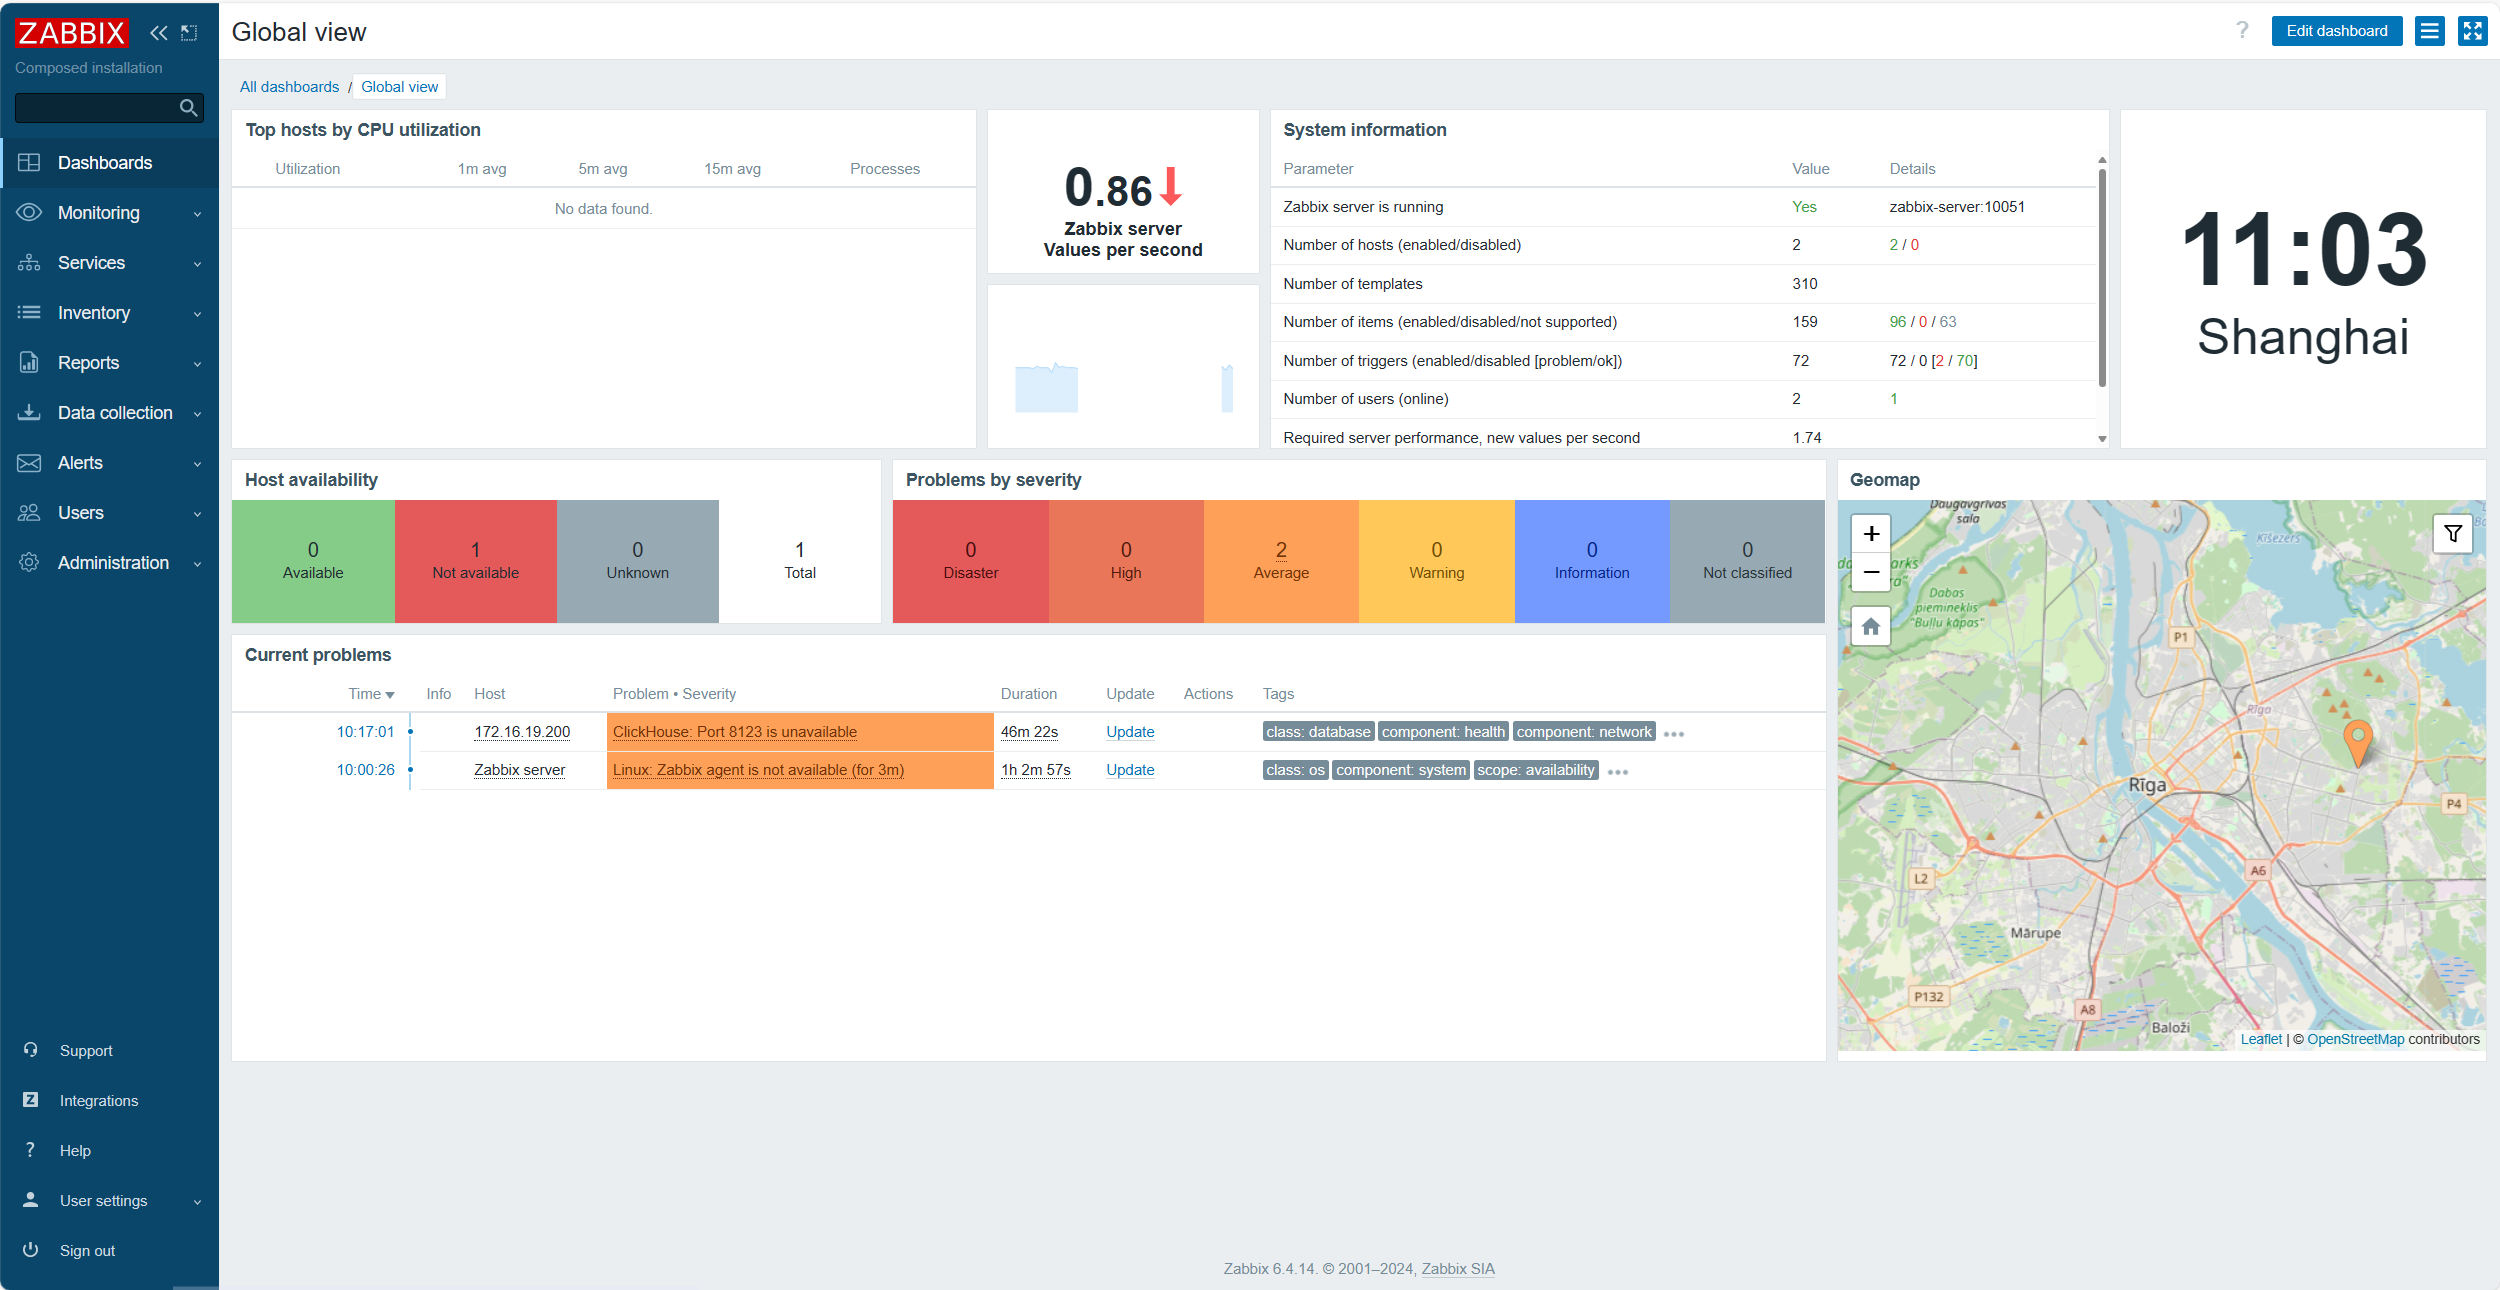Click the search magnifier icon

tap(188, 108)
